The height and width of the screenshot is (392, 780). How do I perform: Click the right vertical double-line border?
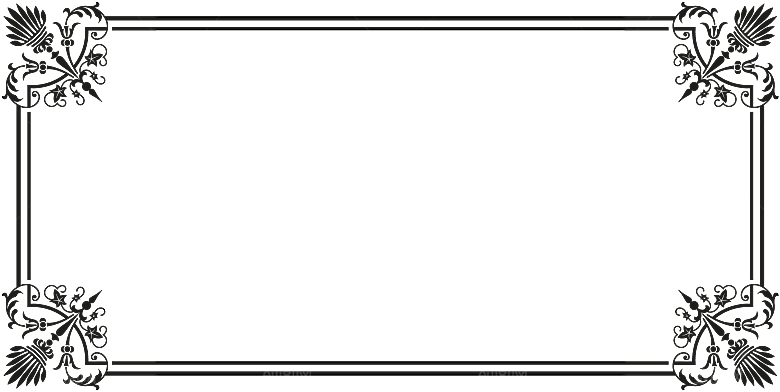click(757, 196)
